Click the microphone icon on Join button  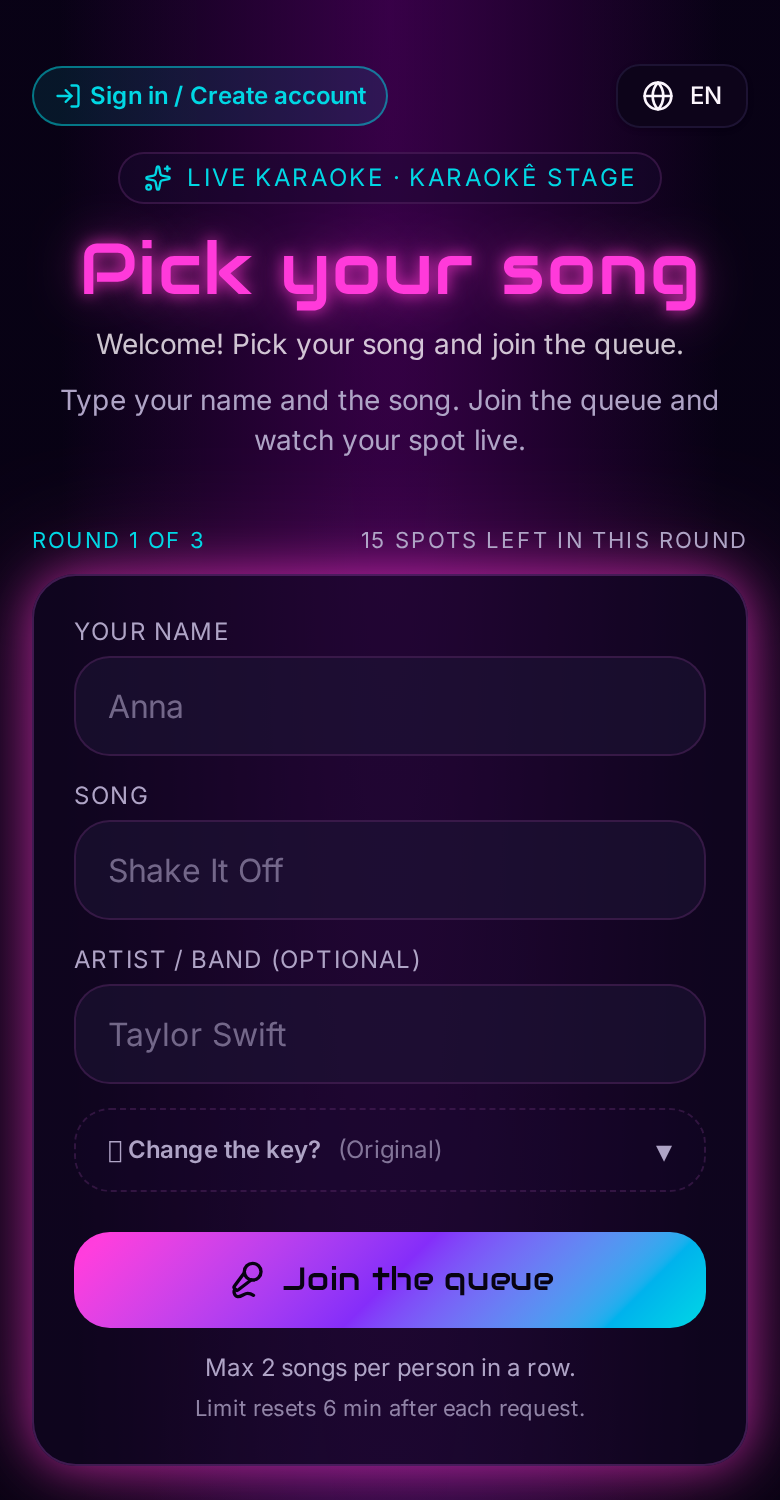click(247, 1280)
